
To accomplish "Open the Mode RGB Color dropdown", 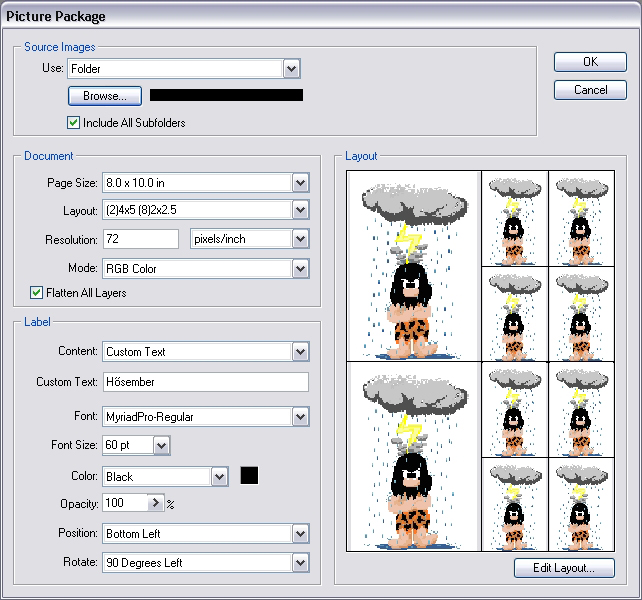I will pyautogui.click(x=300, y=269).
